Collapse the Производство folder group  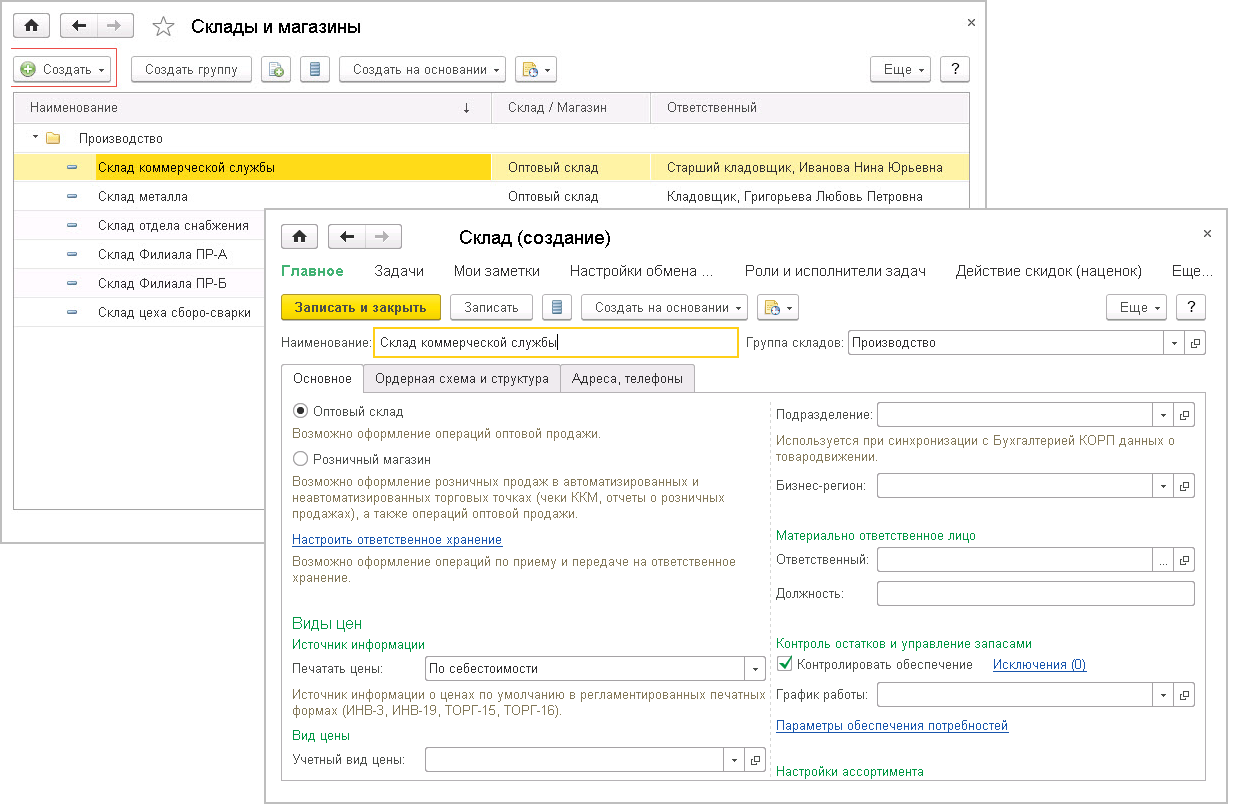tap(35, 138)
